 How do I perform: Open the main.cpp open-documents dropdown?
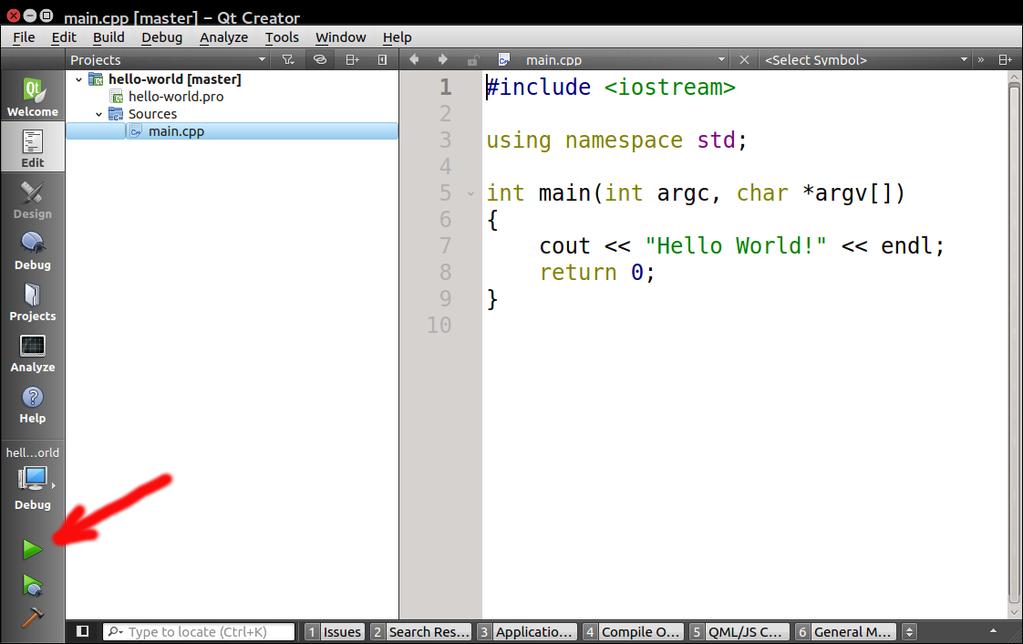coord(625,59)
